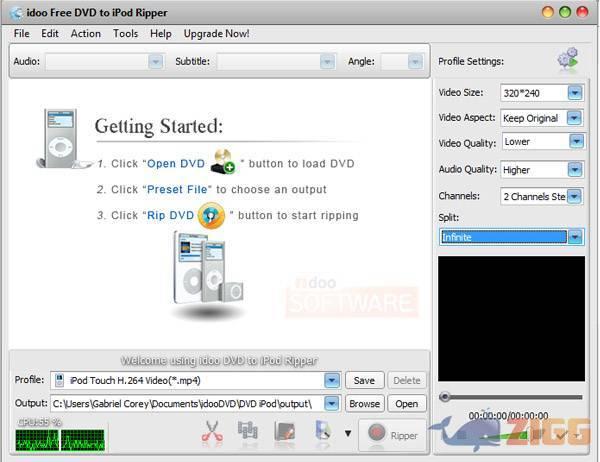Click the Getting Started: heading
The image size is (600, 462).
(x=158, y=126)
